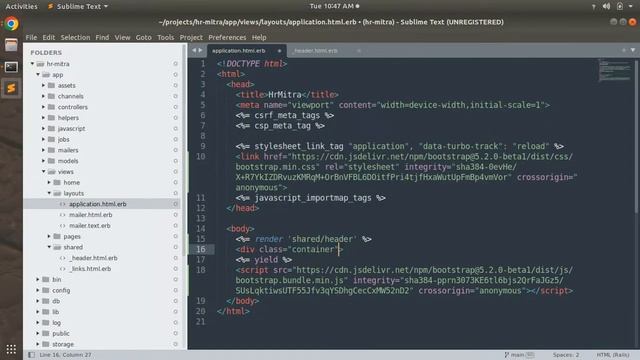Image resolution: width=640 pixels, height=360 pixels.
Task: Expand the controllers folder
Action: tap(43, 107)
